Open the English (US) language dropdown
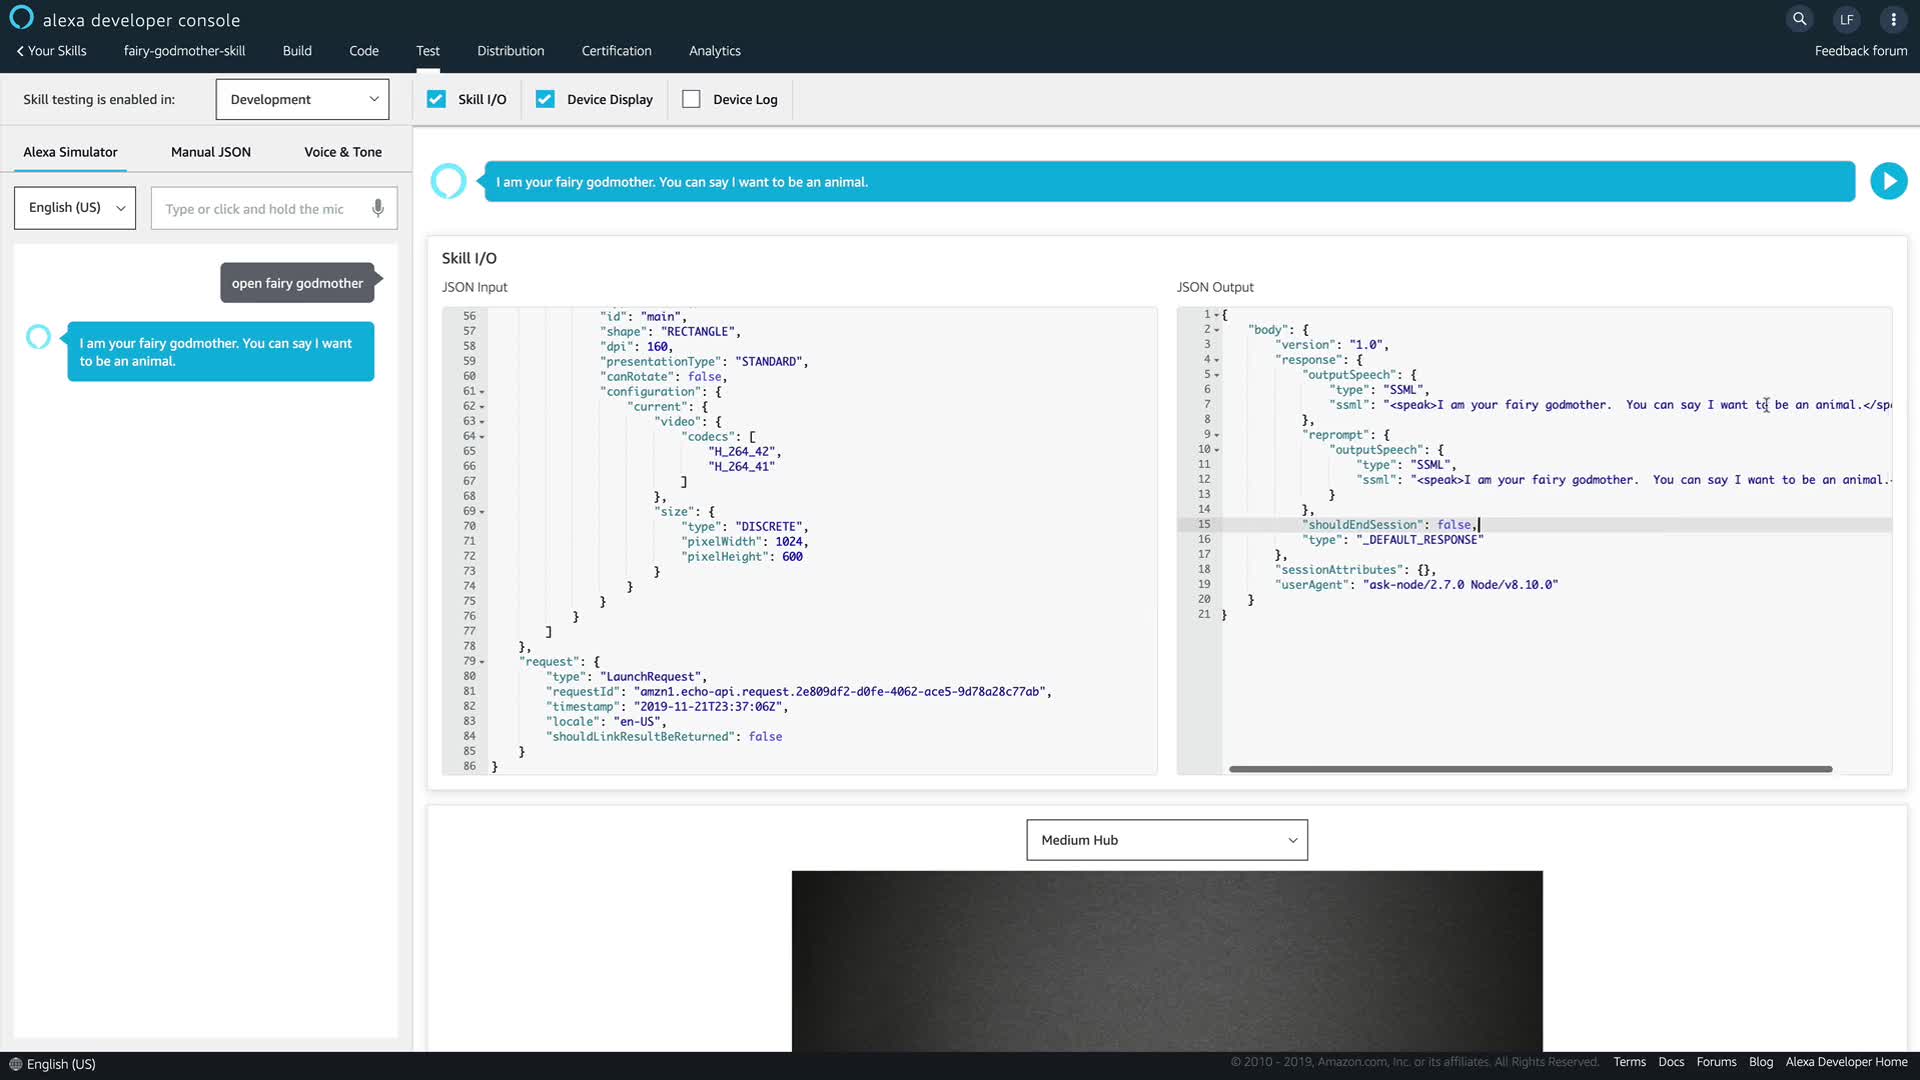Image resolution: width=1920 pixels, height=1080 pixels. click(75, 208)
